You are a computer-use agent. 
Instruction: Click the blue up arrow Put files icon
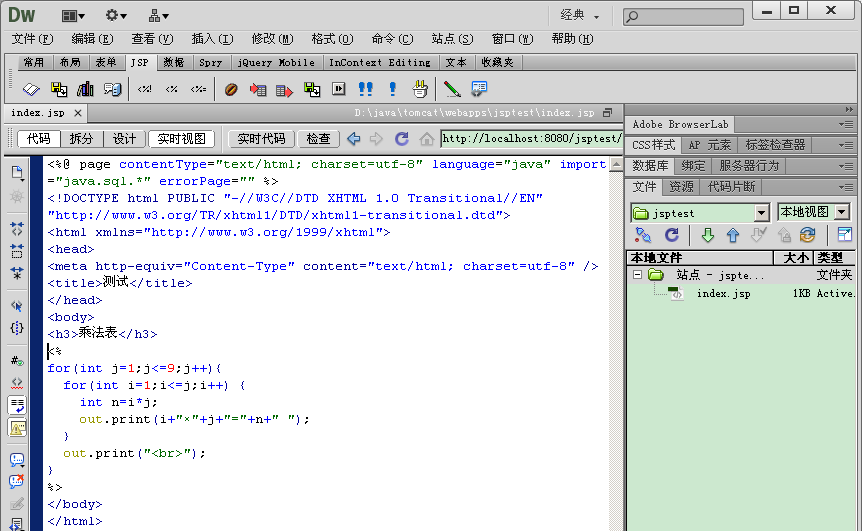point(732,235)
